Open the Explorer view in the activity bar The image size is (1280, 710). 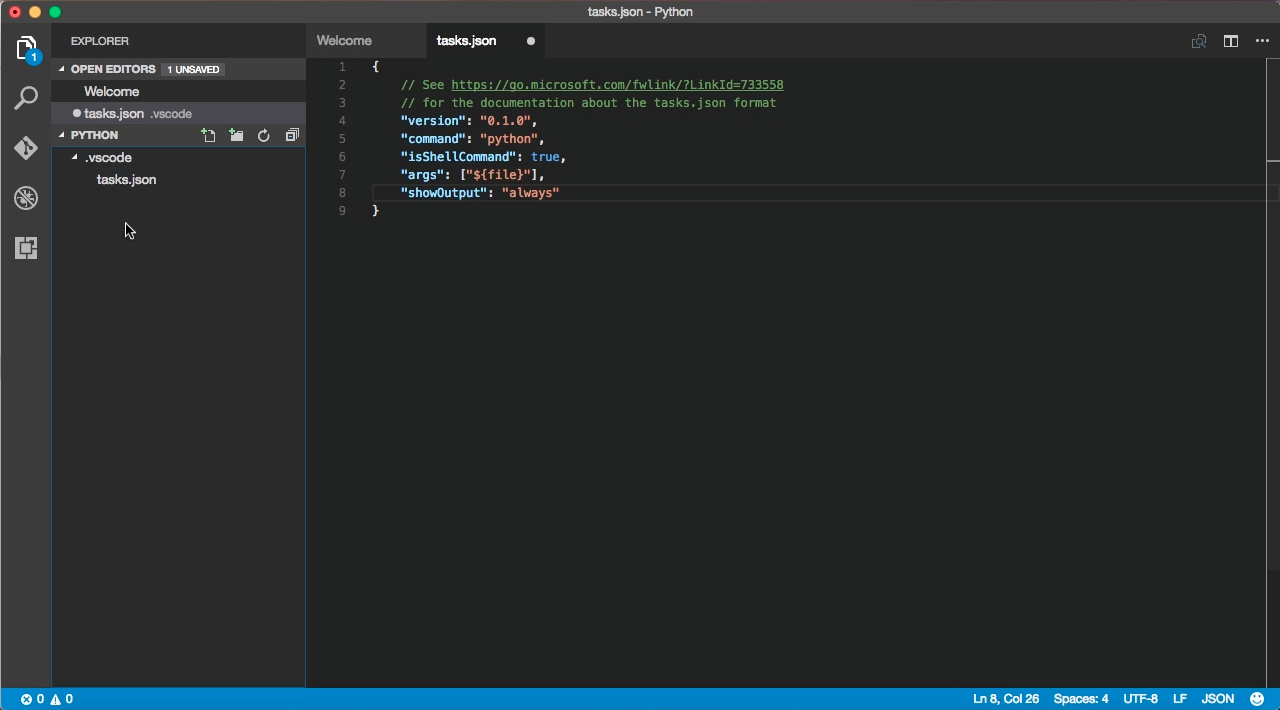coord(26,49)
